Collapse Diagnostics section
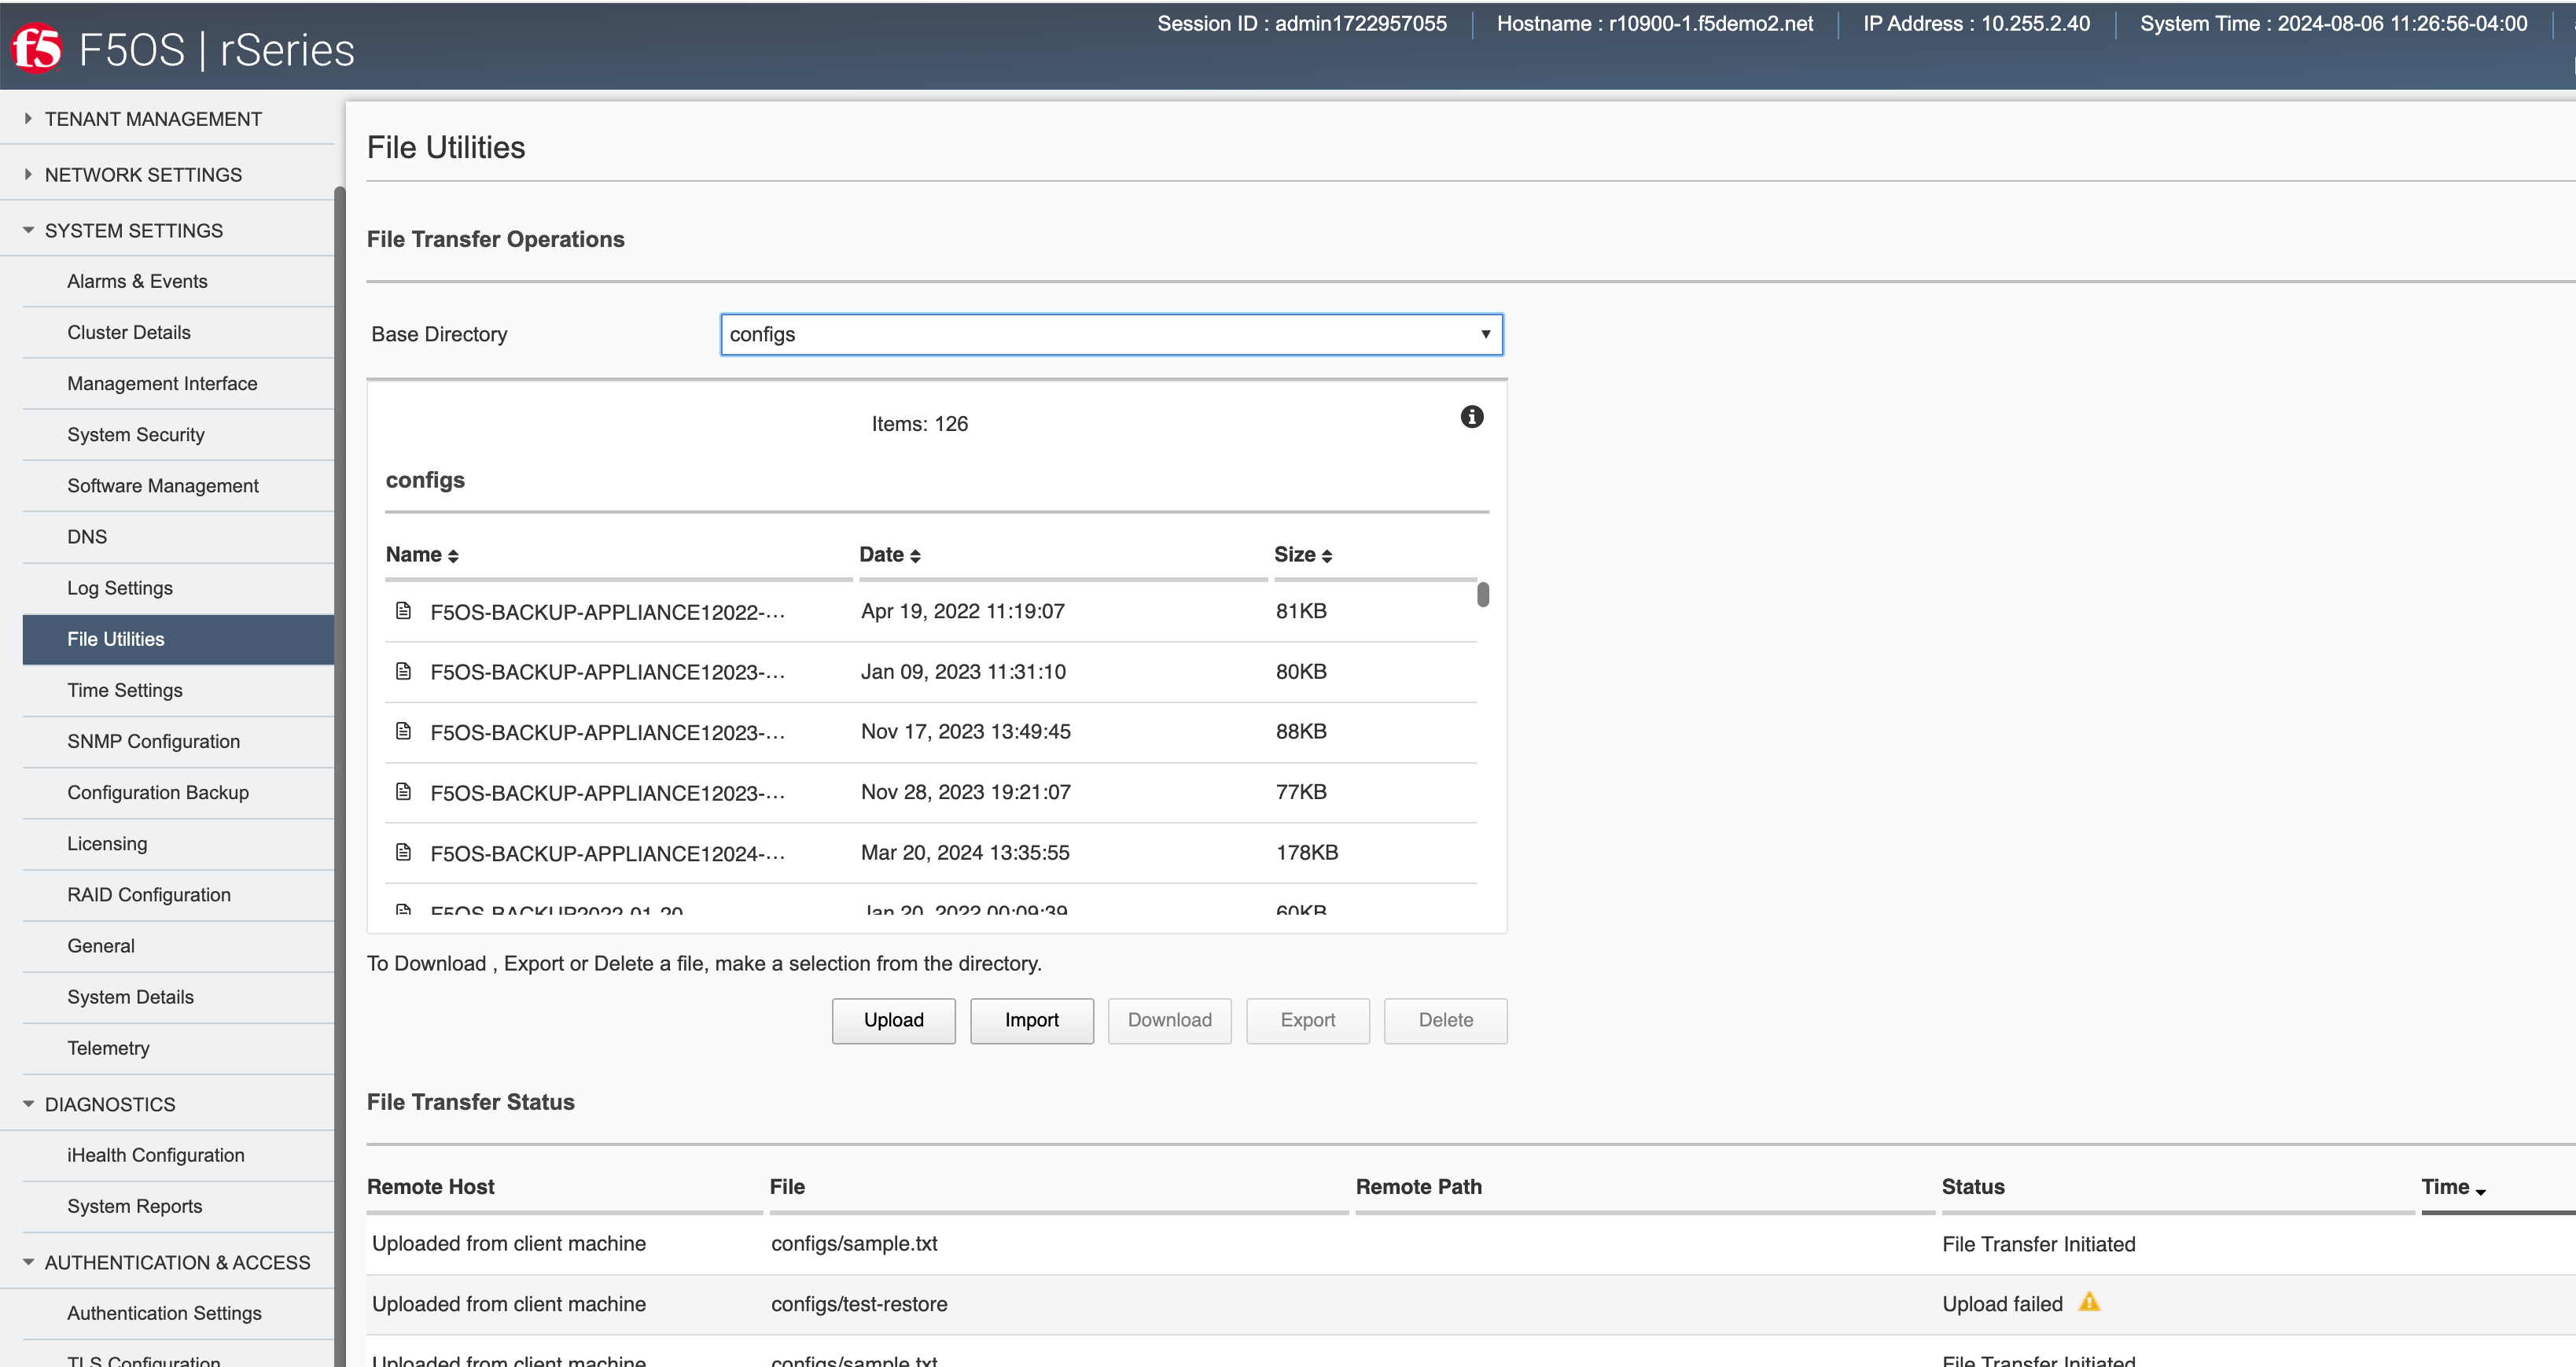Screen dimensions: 2576x1367 point(28,1104)
